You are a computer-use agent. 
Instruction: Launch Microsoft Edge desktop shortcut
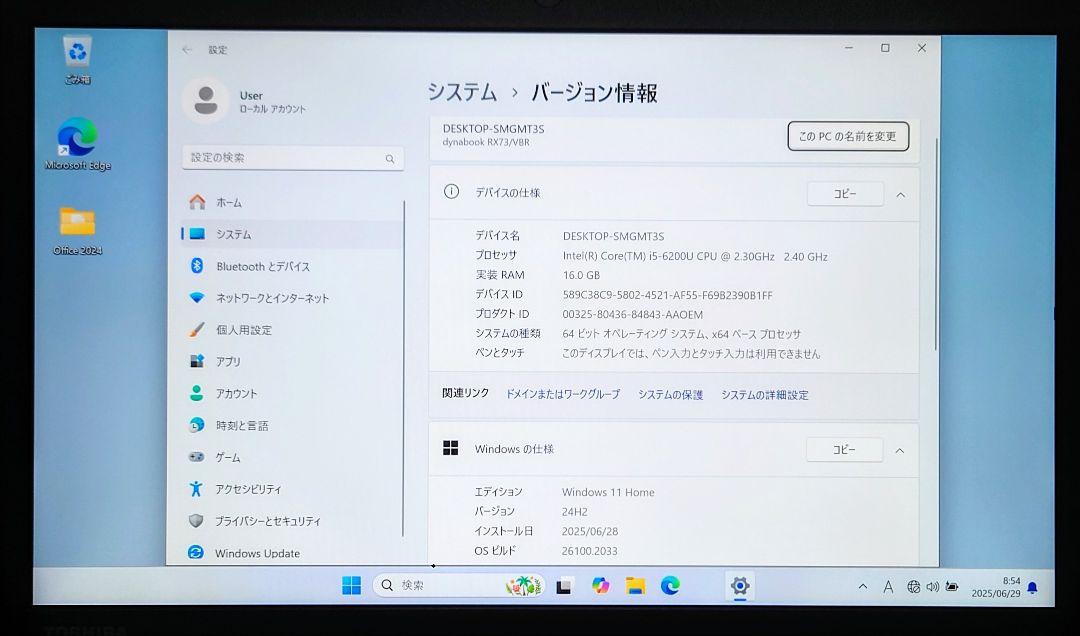pyautogui.click(x=77, y=143)
